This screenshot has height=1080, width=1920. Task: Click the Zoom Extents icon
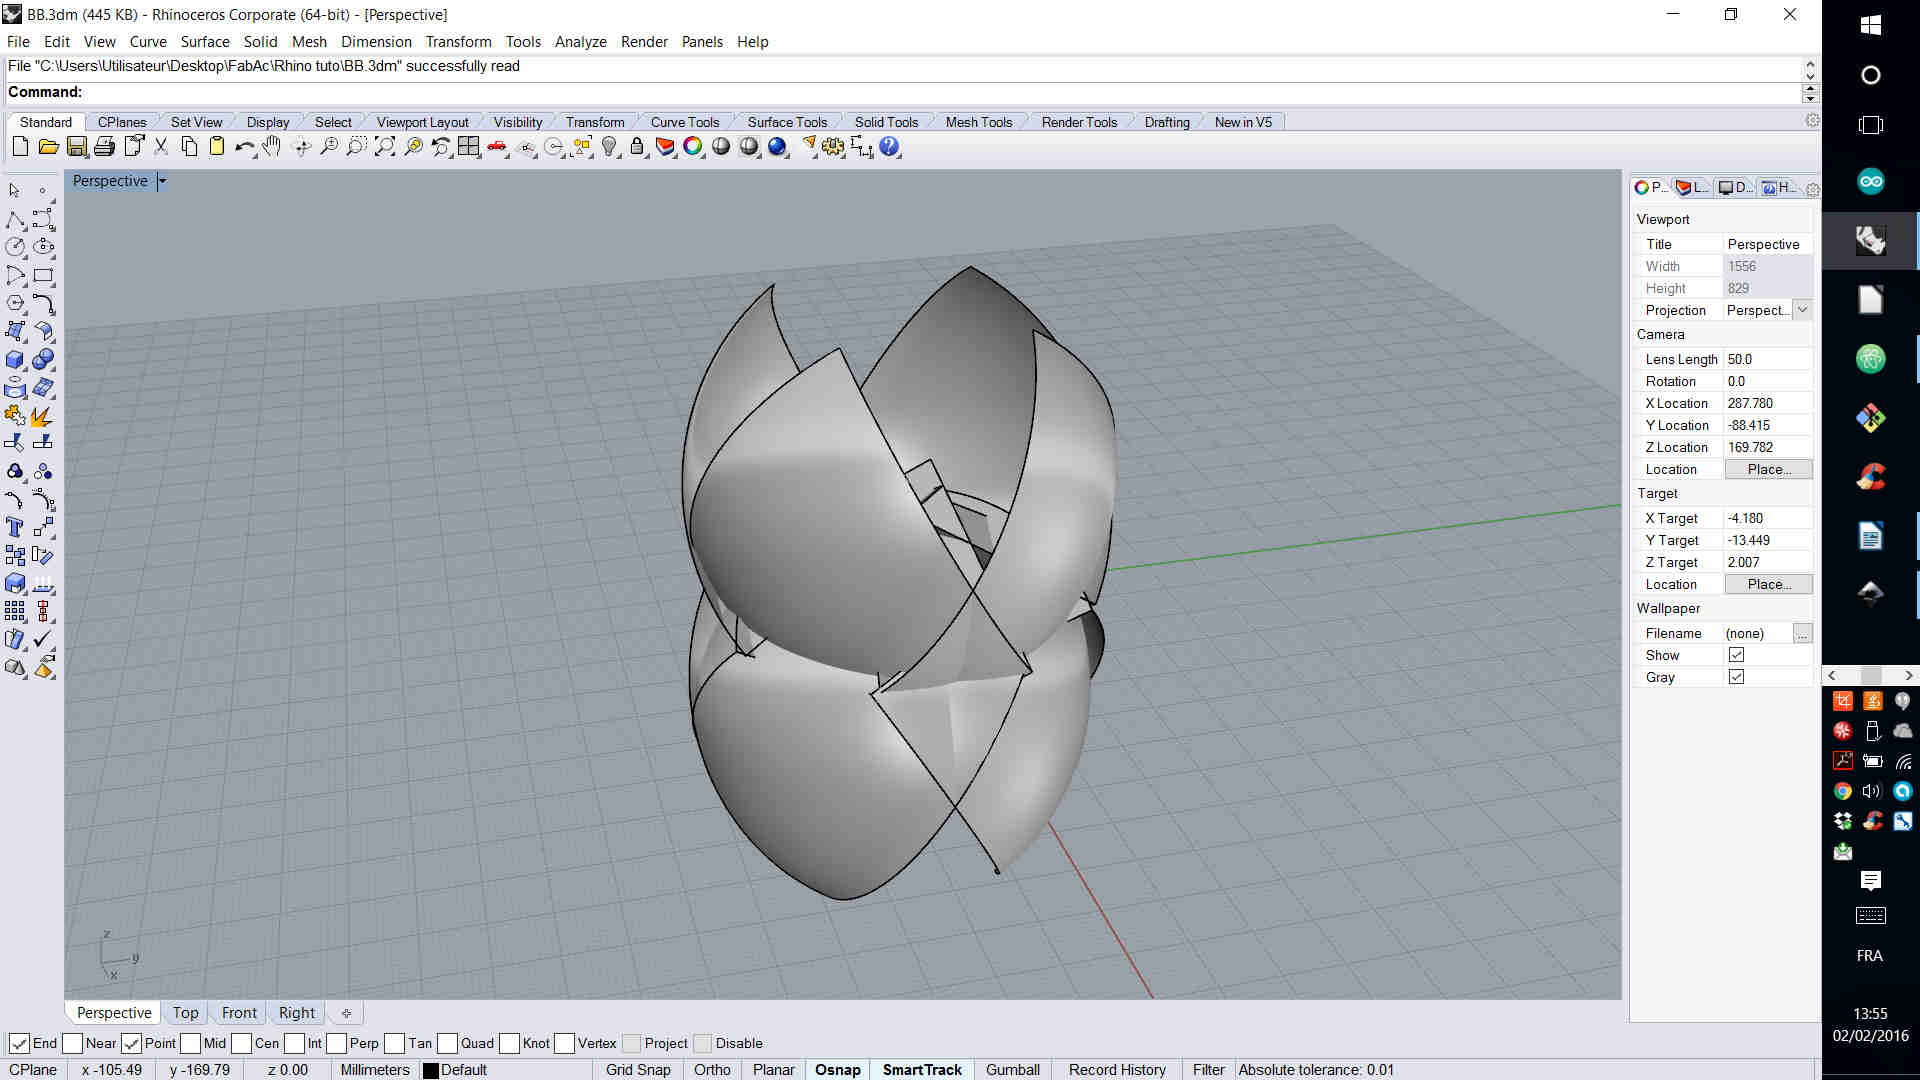[x=384, y=147]
